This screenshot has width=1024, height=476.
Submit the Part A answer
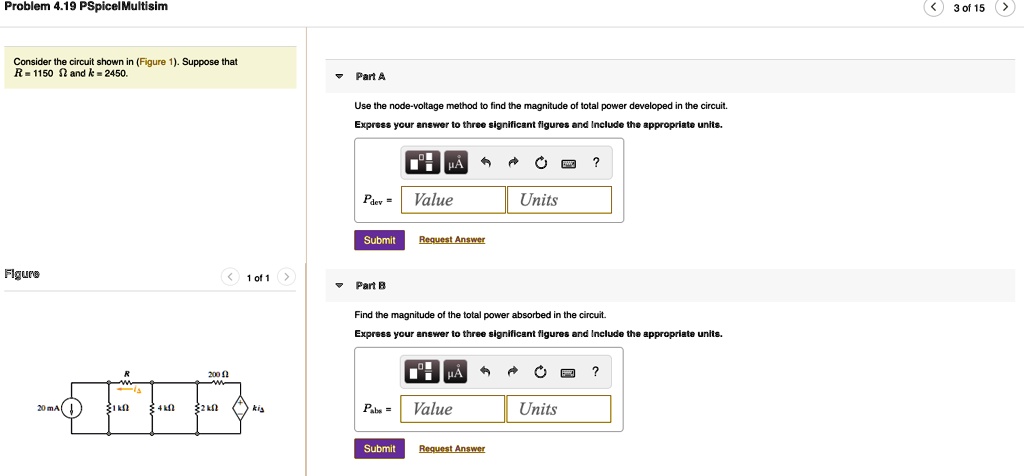pyautogui.click(x=379, y=240)
